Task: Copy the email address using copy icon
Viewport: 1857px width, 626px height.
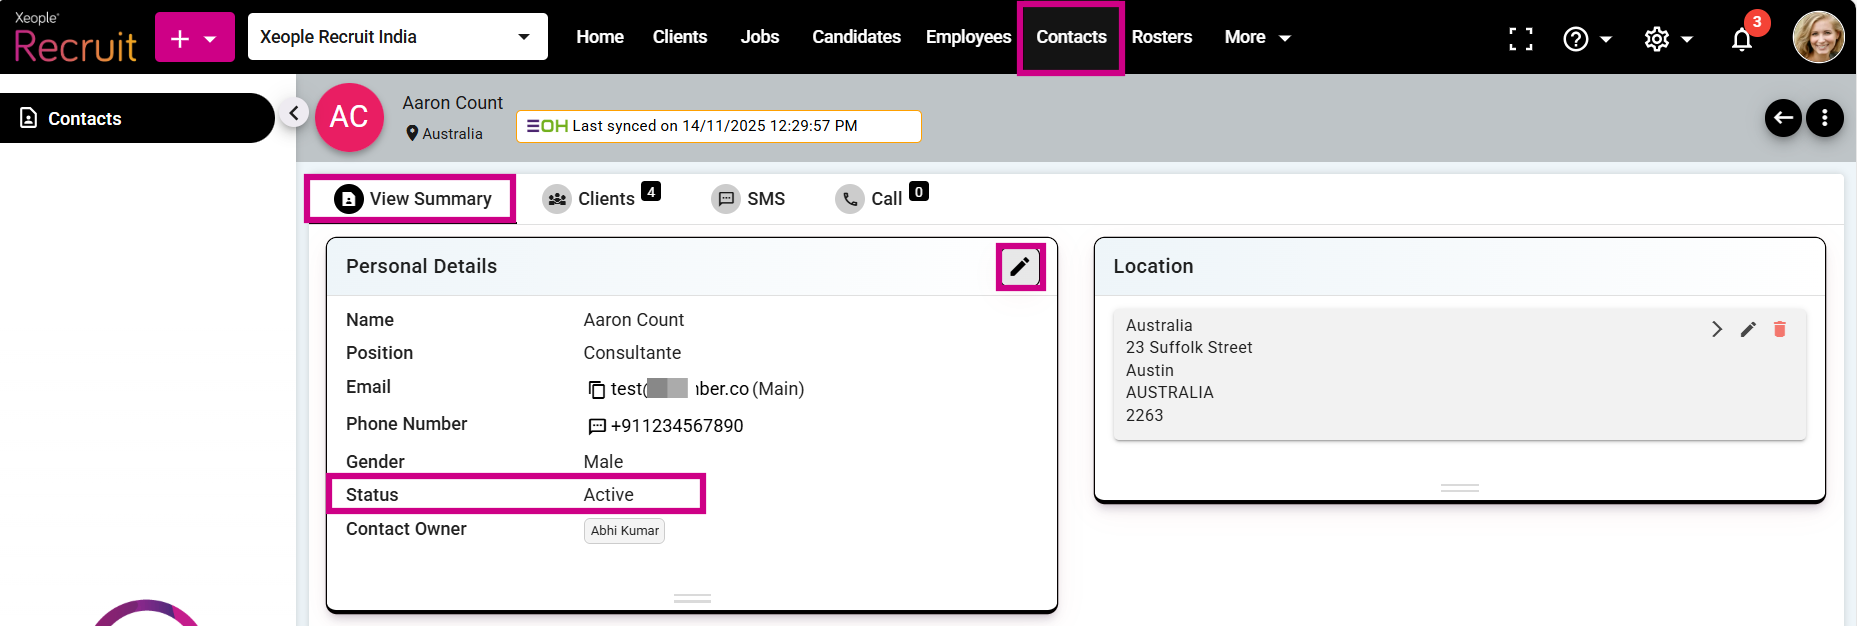Action: pos(596,389)
